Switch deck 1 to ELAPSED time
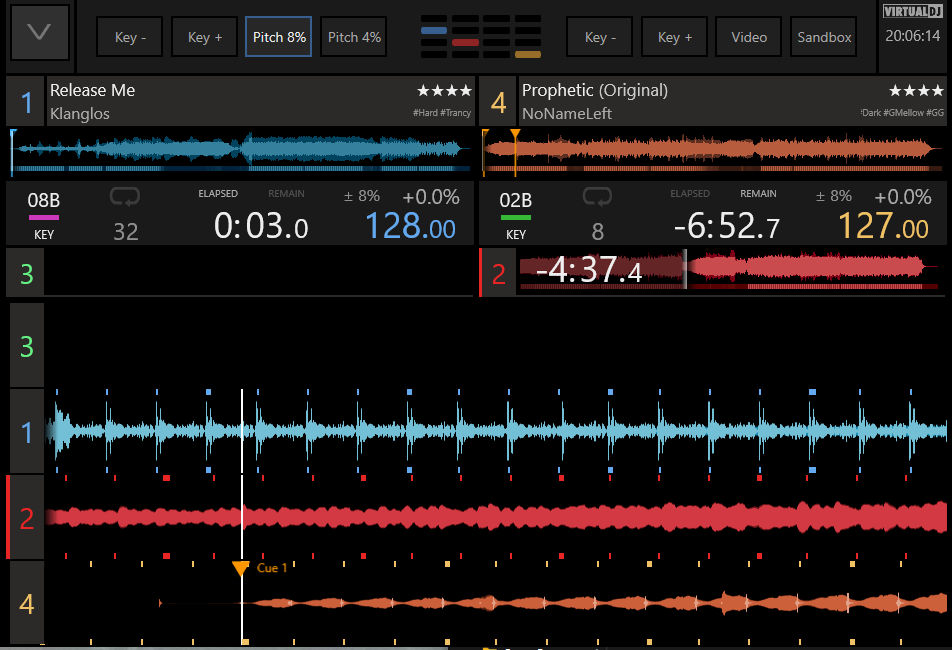The height and width of the screenshot is (650, 952). 218,194
